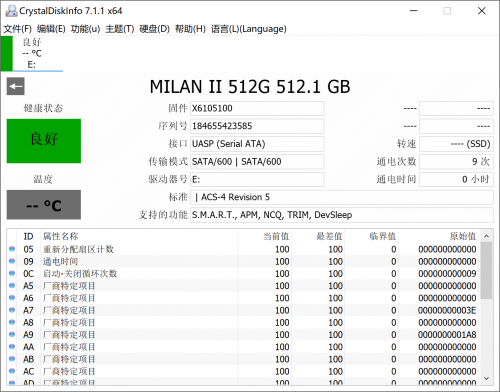Click the power-on hours field 0 小时
500x392 pixels.
(x=456, y=179)
